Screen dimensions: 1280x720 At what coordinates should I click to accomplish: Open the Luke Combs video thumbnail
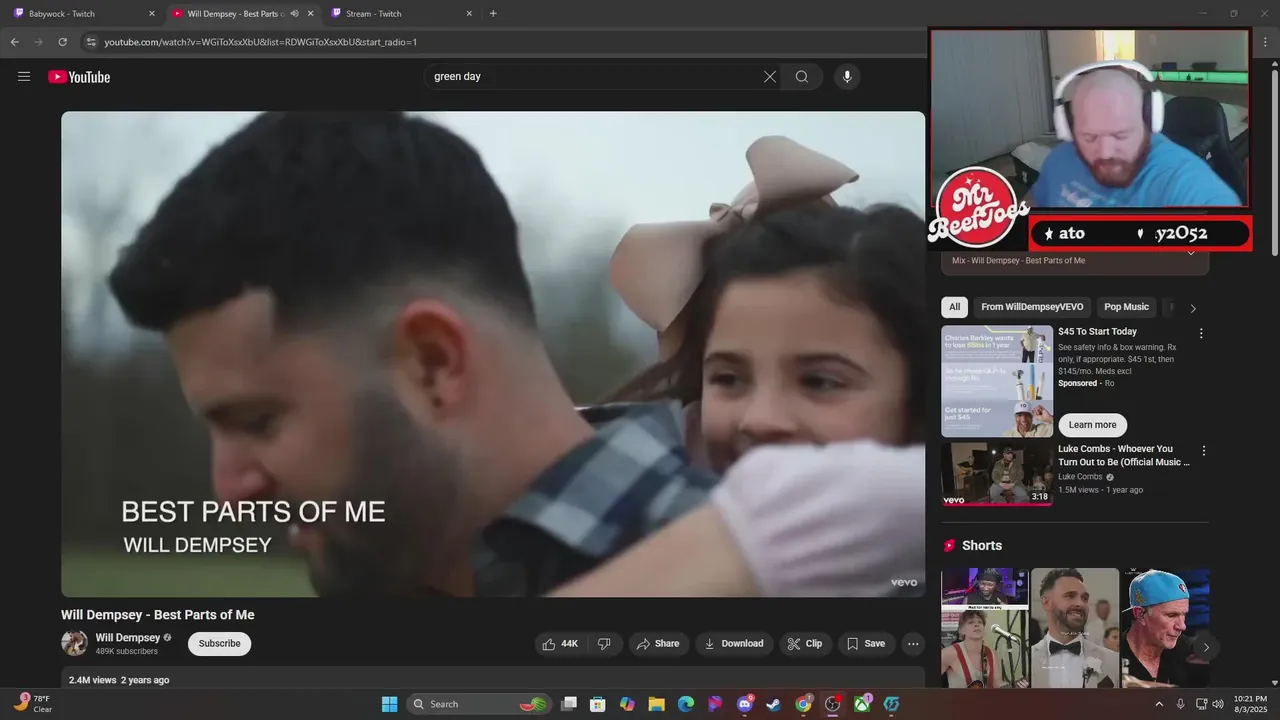click(997, 474)
